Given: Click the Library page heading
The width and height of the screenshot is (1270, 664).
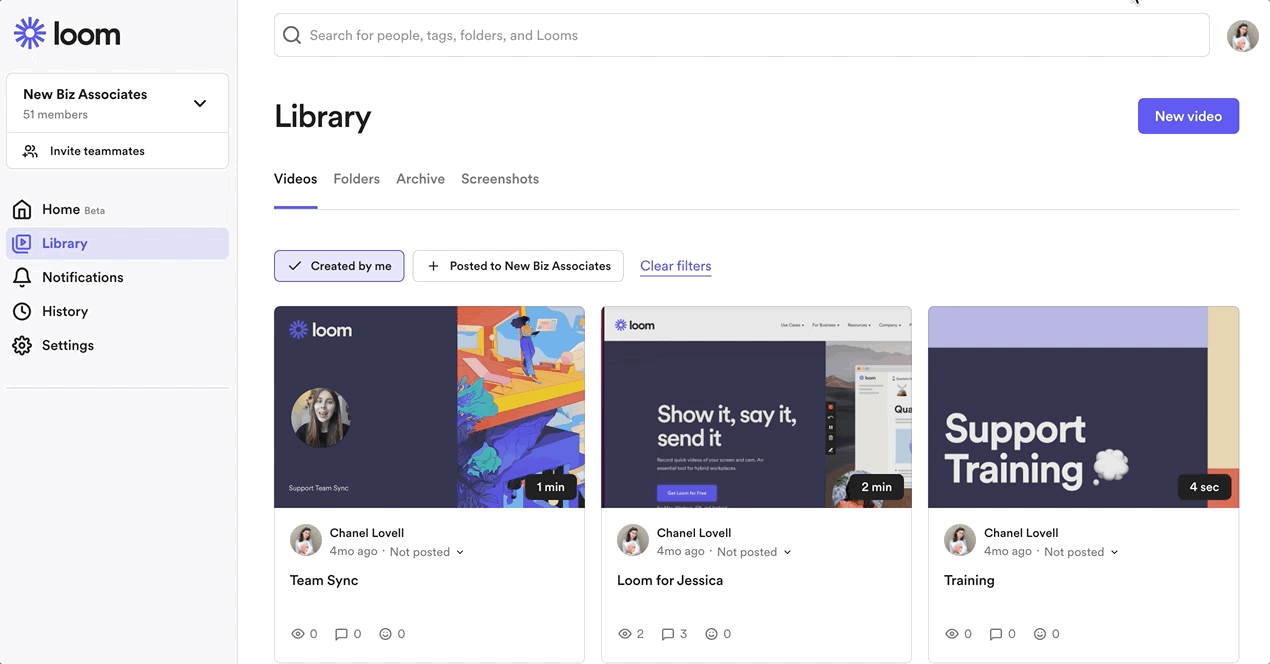Looking at the screenshot, I should pyautogui.click(x=322, y=117).
